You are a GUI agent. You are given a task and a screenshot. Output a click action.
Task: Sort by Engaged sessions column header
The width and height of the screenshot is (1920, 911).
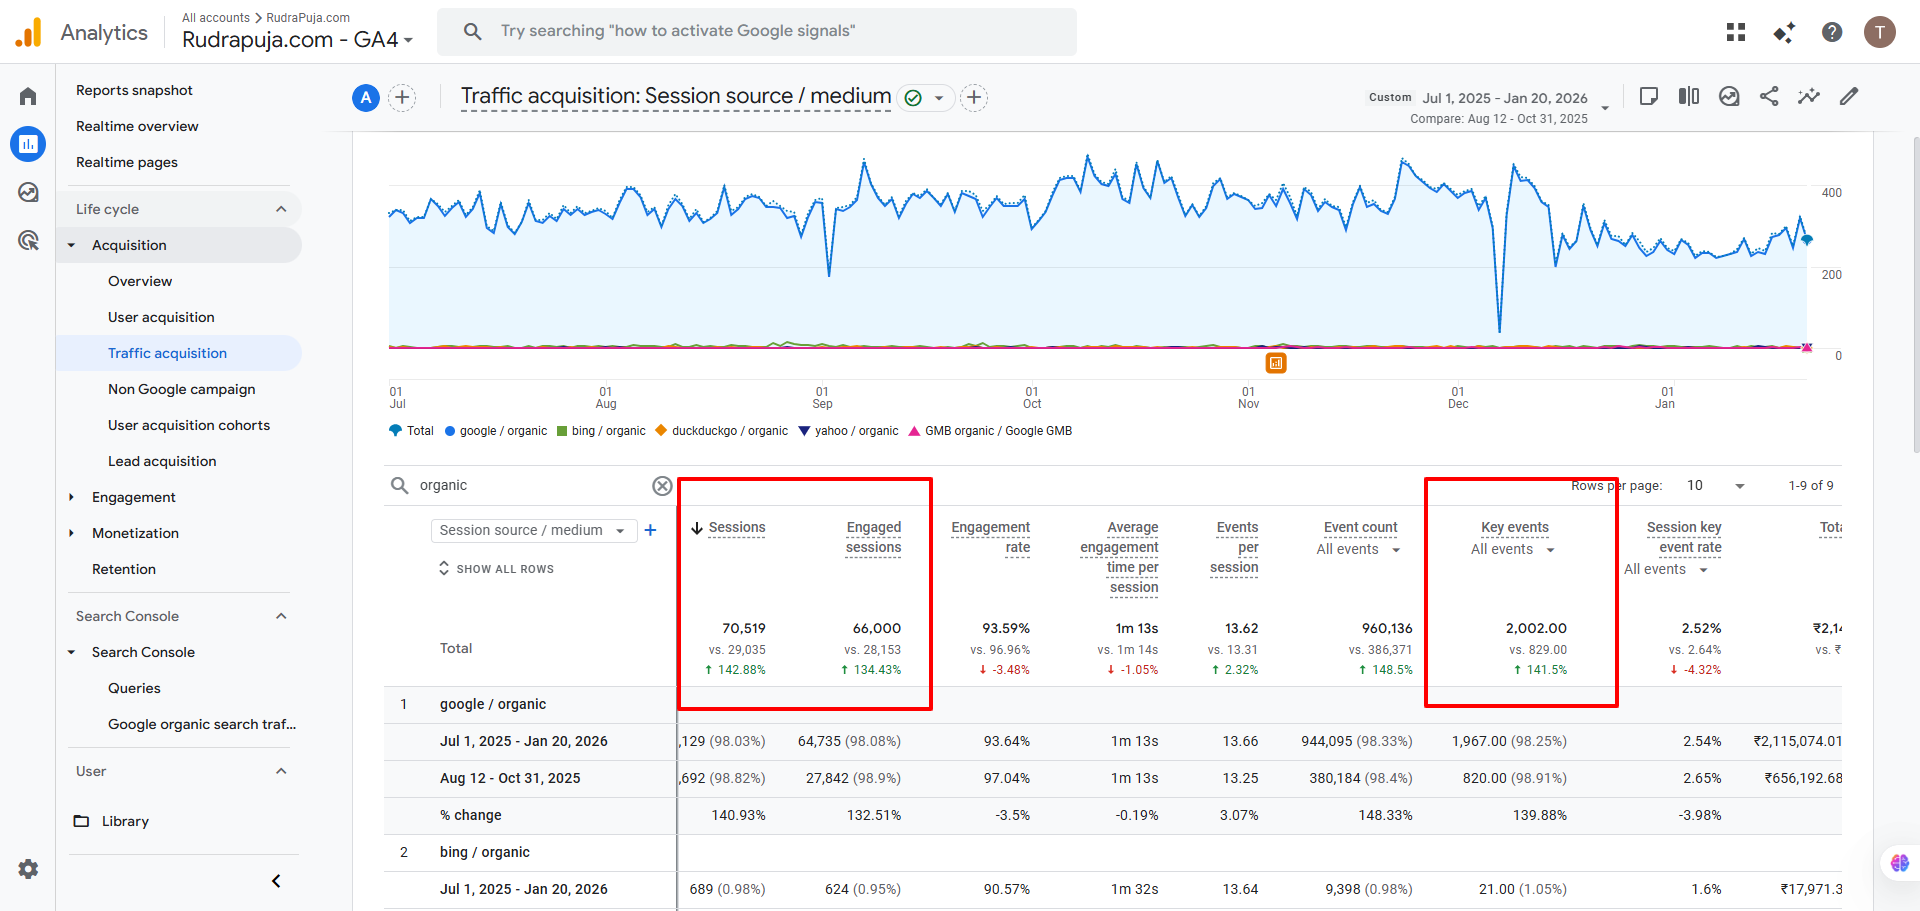(873, 538)
